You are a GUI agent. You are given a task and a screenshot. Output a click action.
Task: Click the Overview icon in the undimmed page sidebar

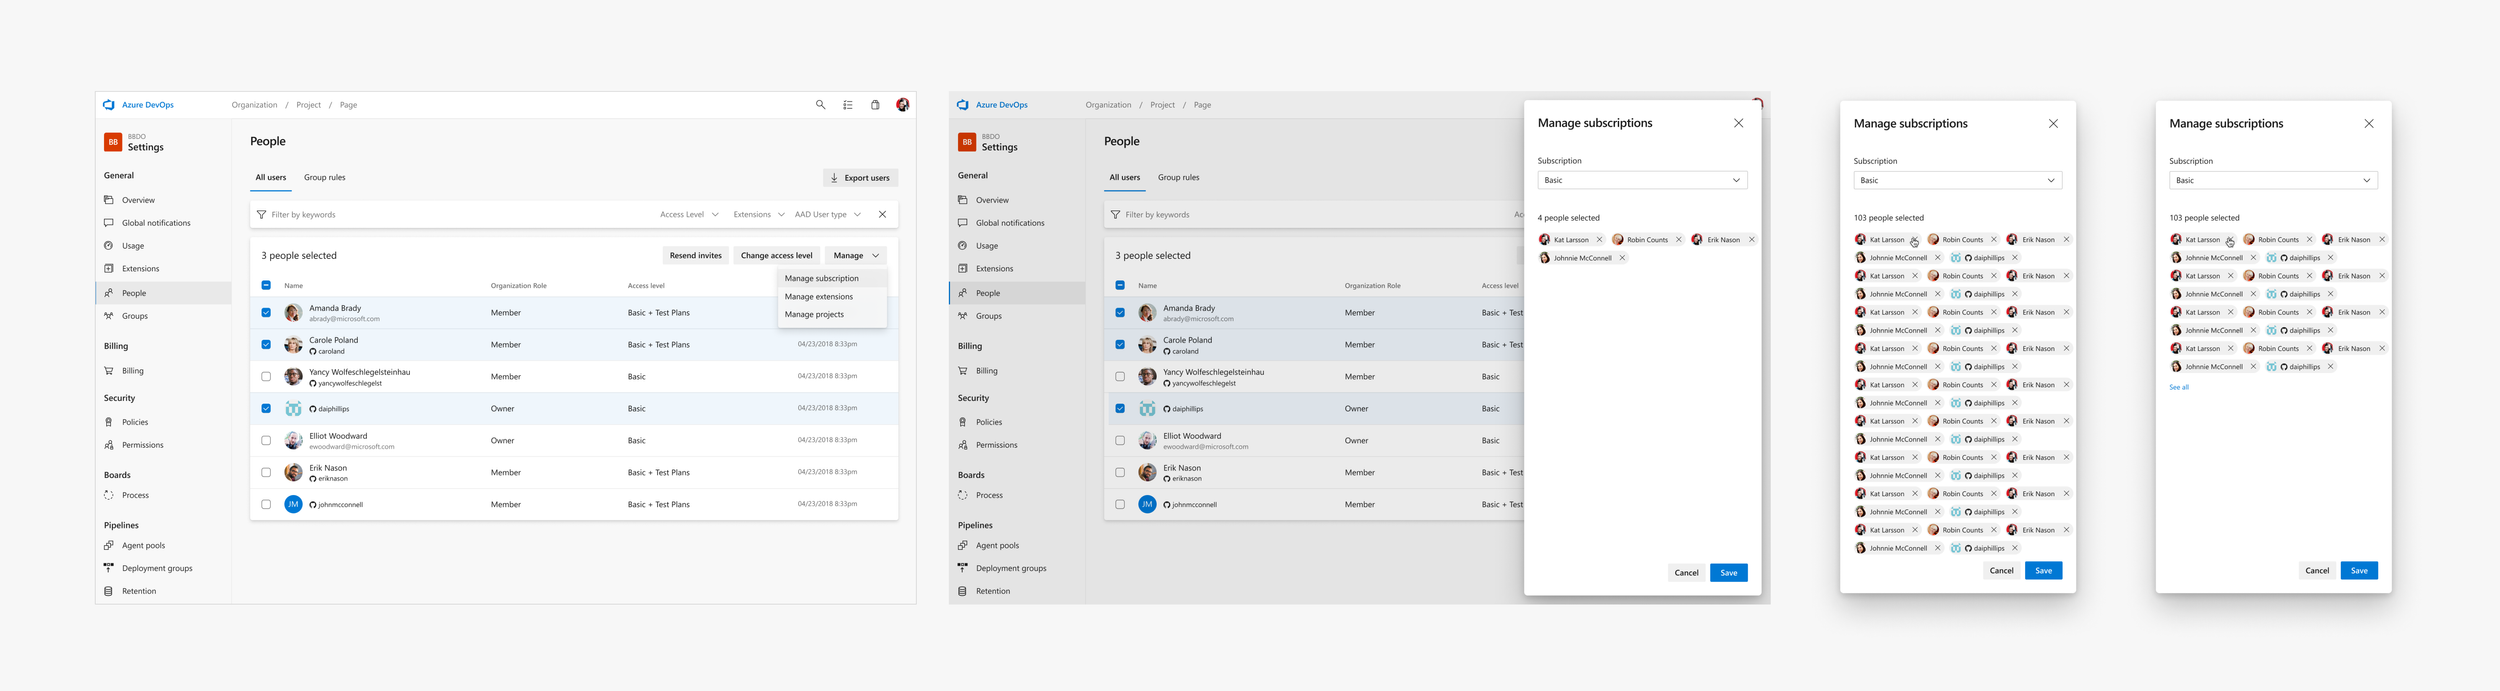coord(109,200)
